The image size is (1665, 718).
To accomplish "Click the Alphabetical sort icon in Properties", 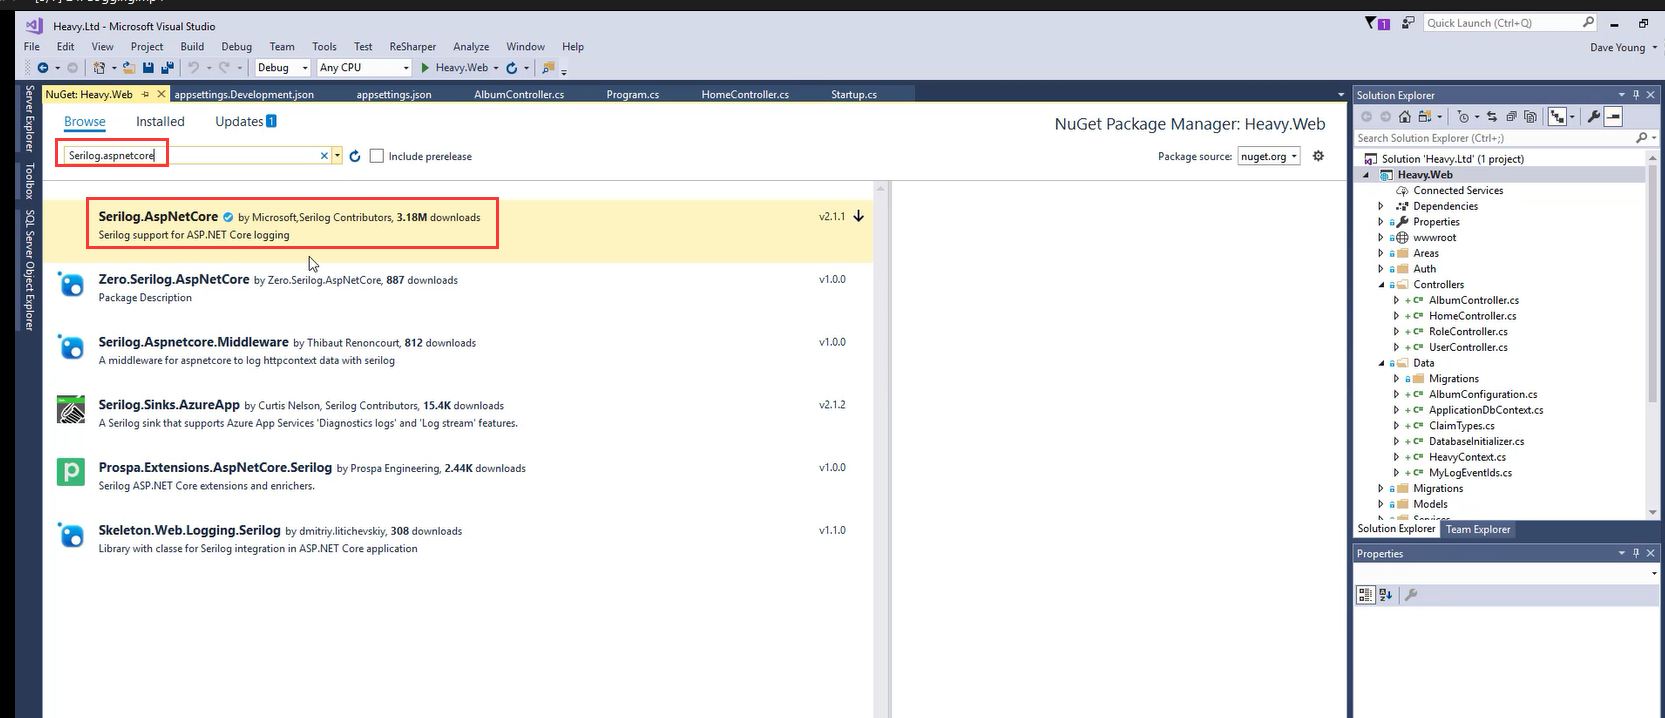I will point(1385,595).
